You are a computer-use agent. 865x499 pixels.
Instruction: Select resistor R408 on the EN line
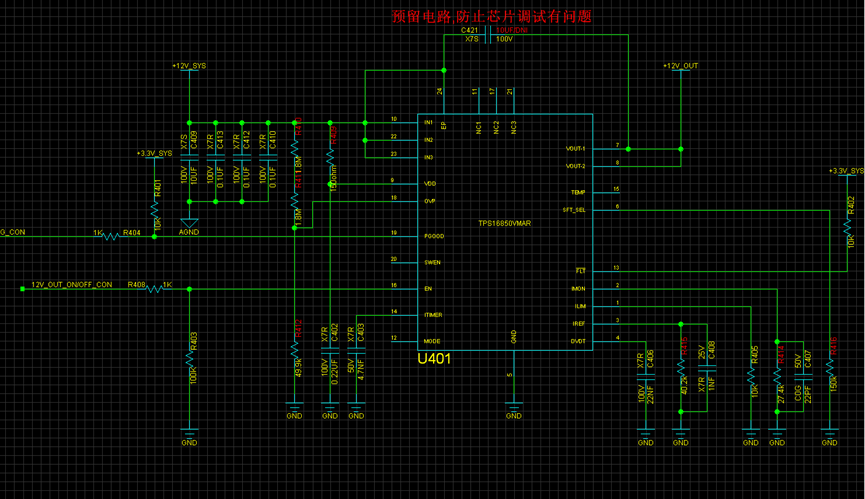(x=154, y=288)
